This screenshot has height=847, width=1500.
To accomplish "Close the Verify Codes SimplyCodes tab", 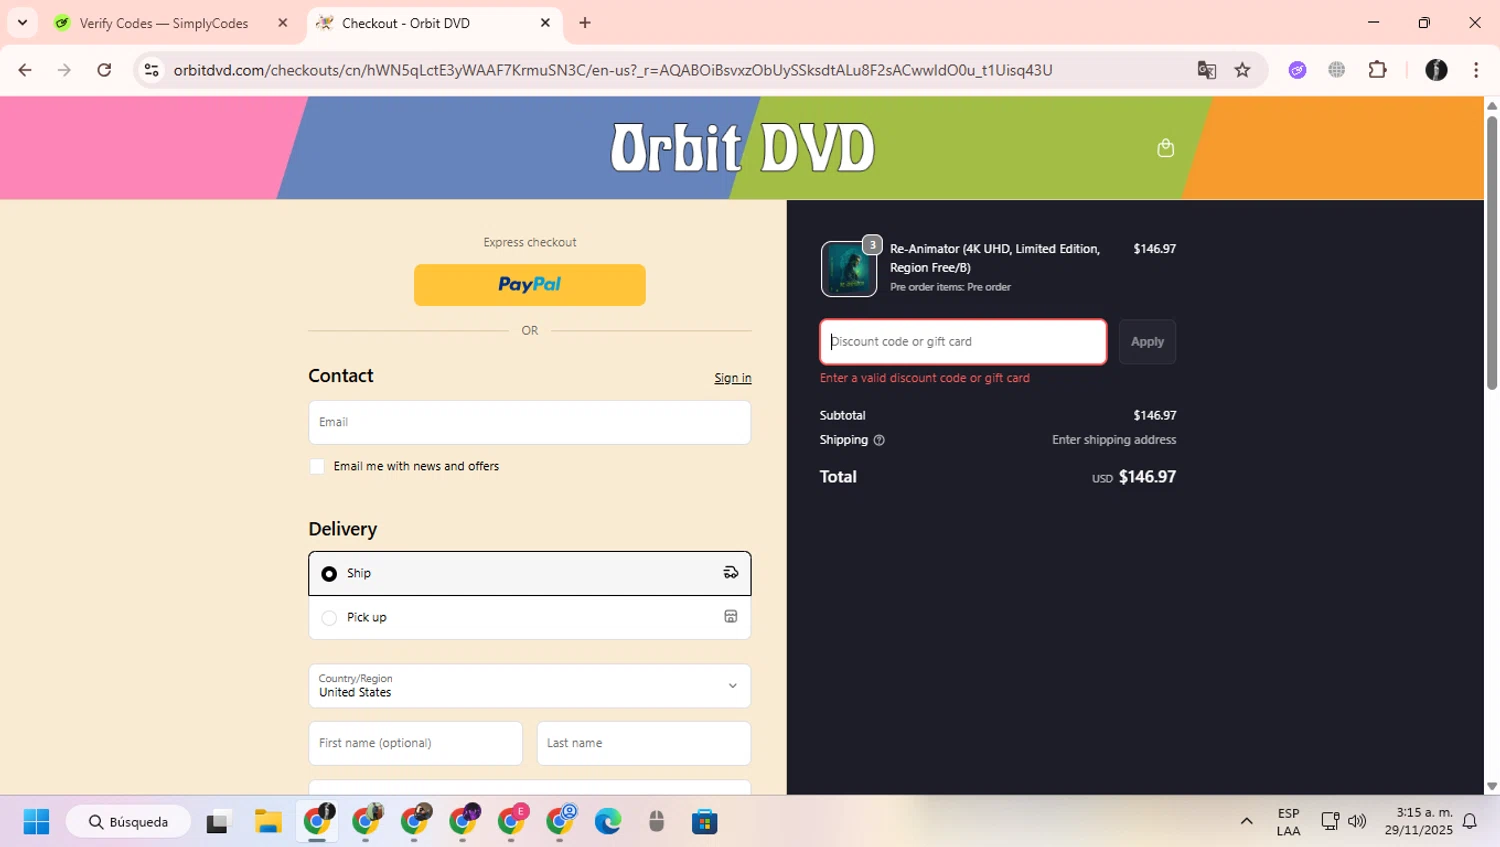I will [x=283, y=23].
